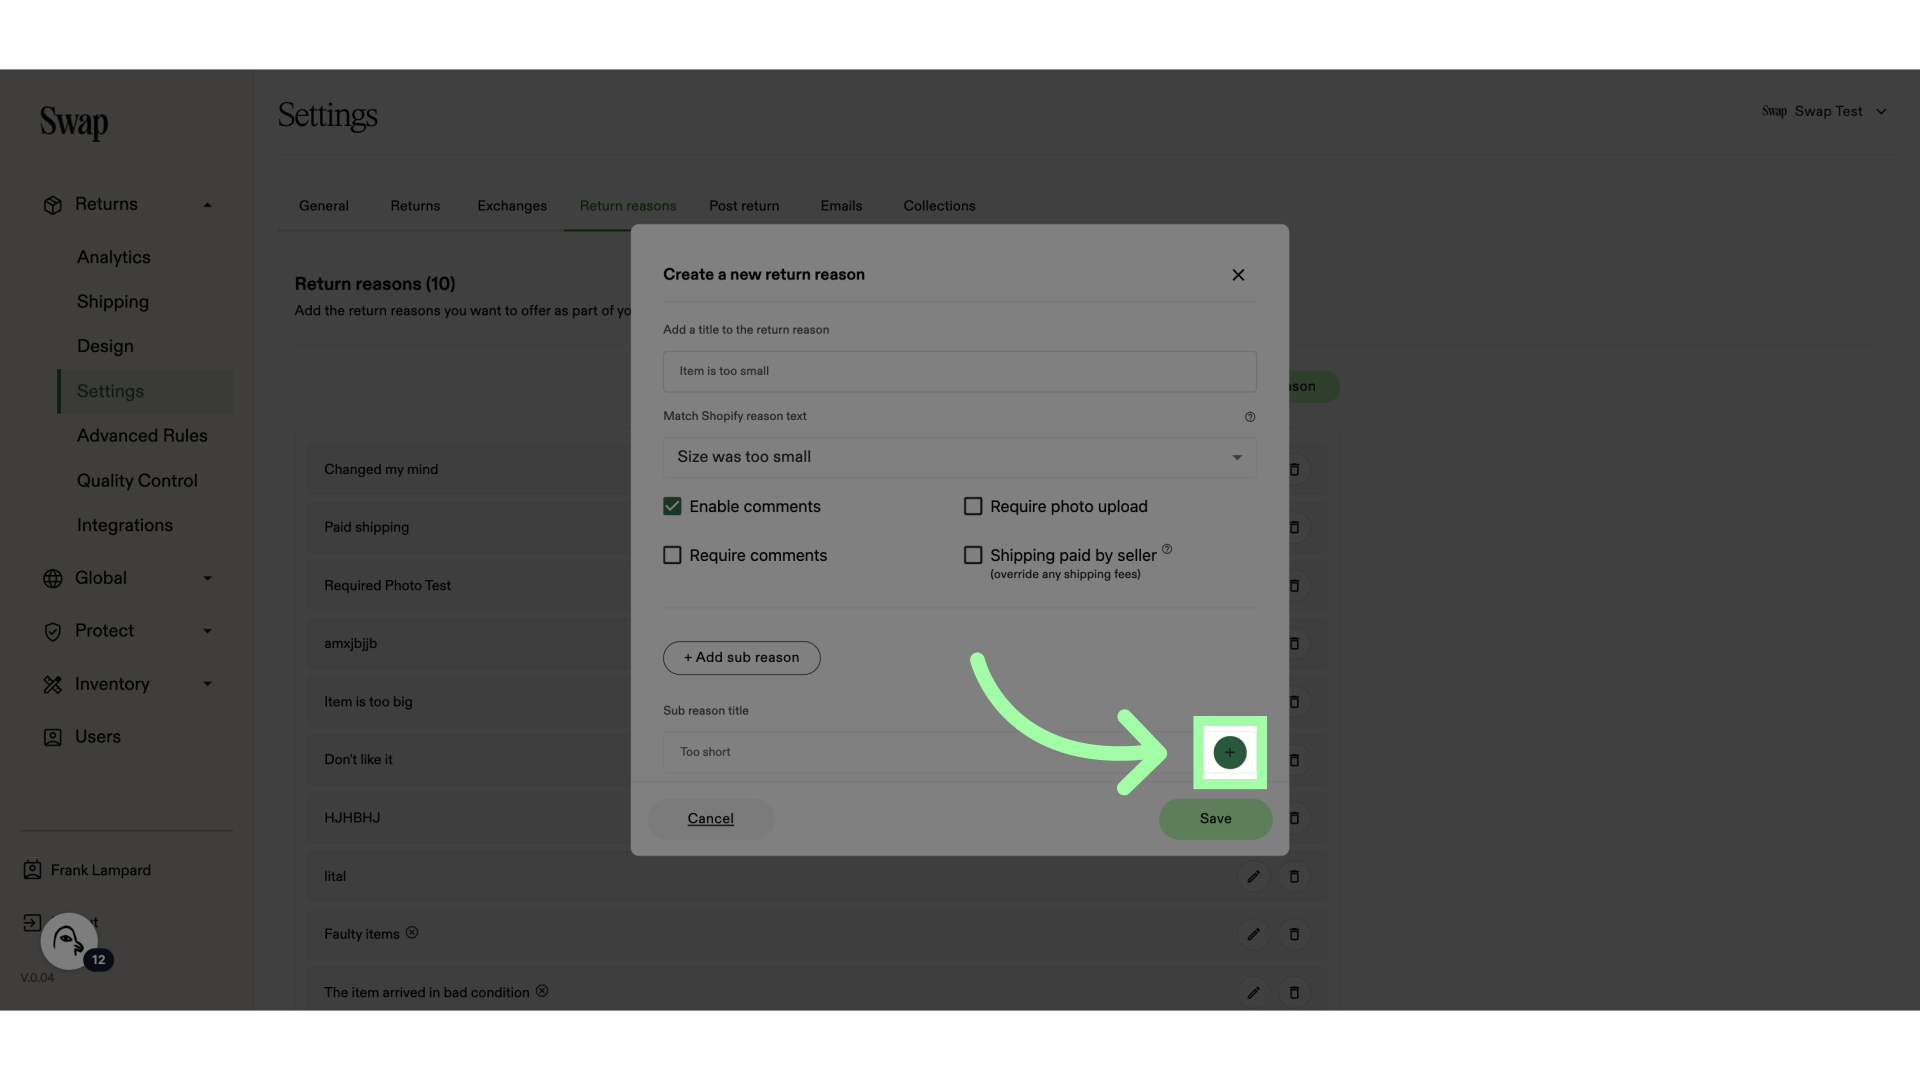Click the Swap logo
This screenshot has width=1920, height=1080.
[x=74, y=123]
